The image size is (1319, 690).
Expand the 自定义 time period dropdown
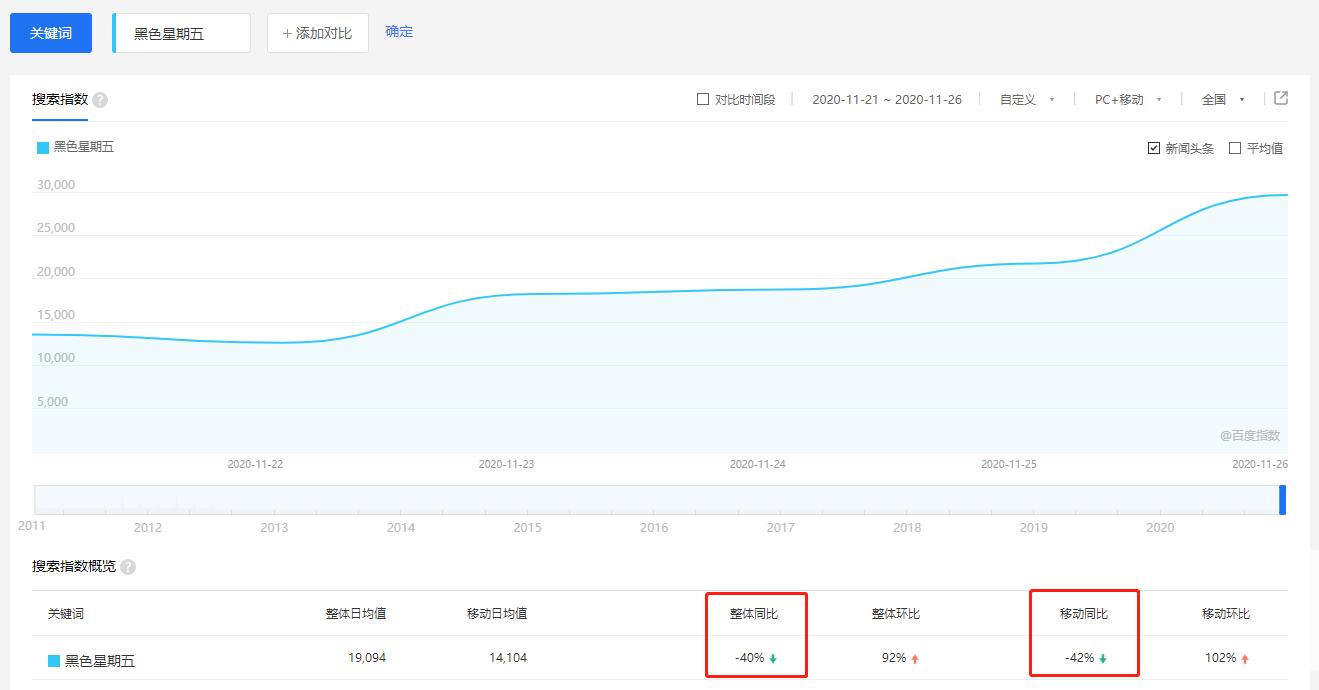(x=1027, y=99)
